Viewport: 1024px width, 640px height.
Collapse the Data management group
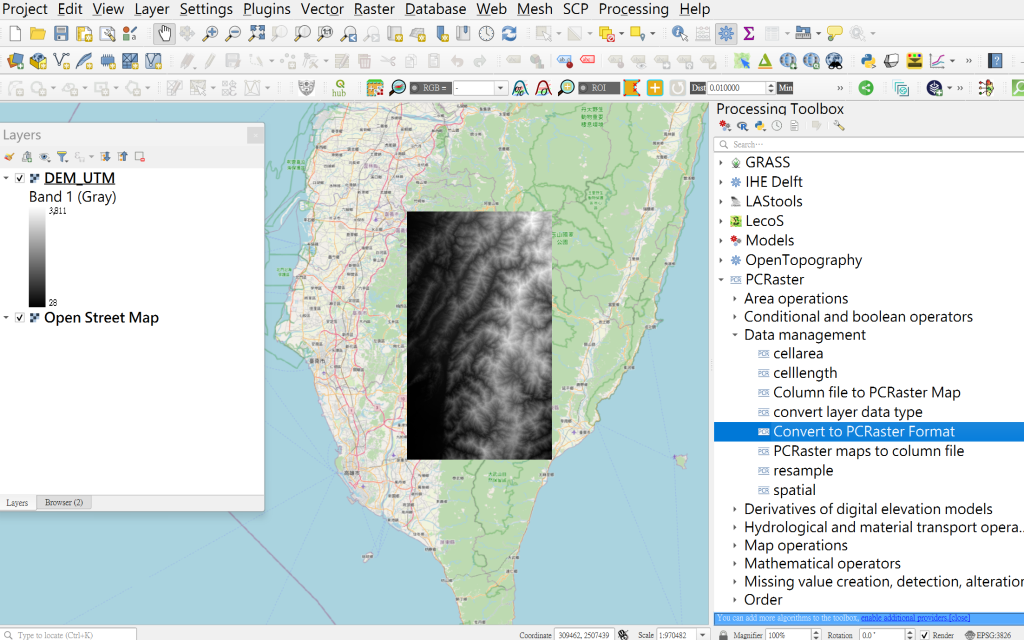(735, 335)
